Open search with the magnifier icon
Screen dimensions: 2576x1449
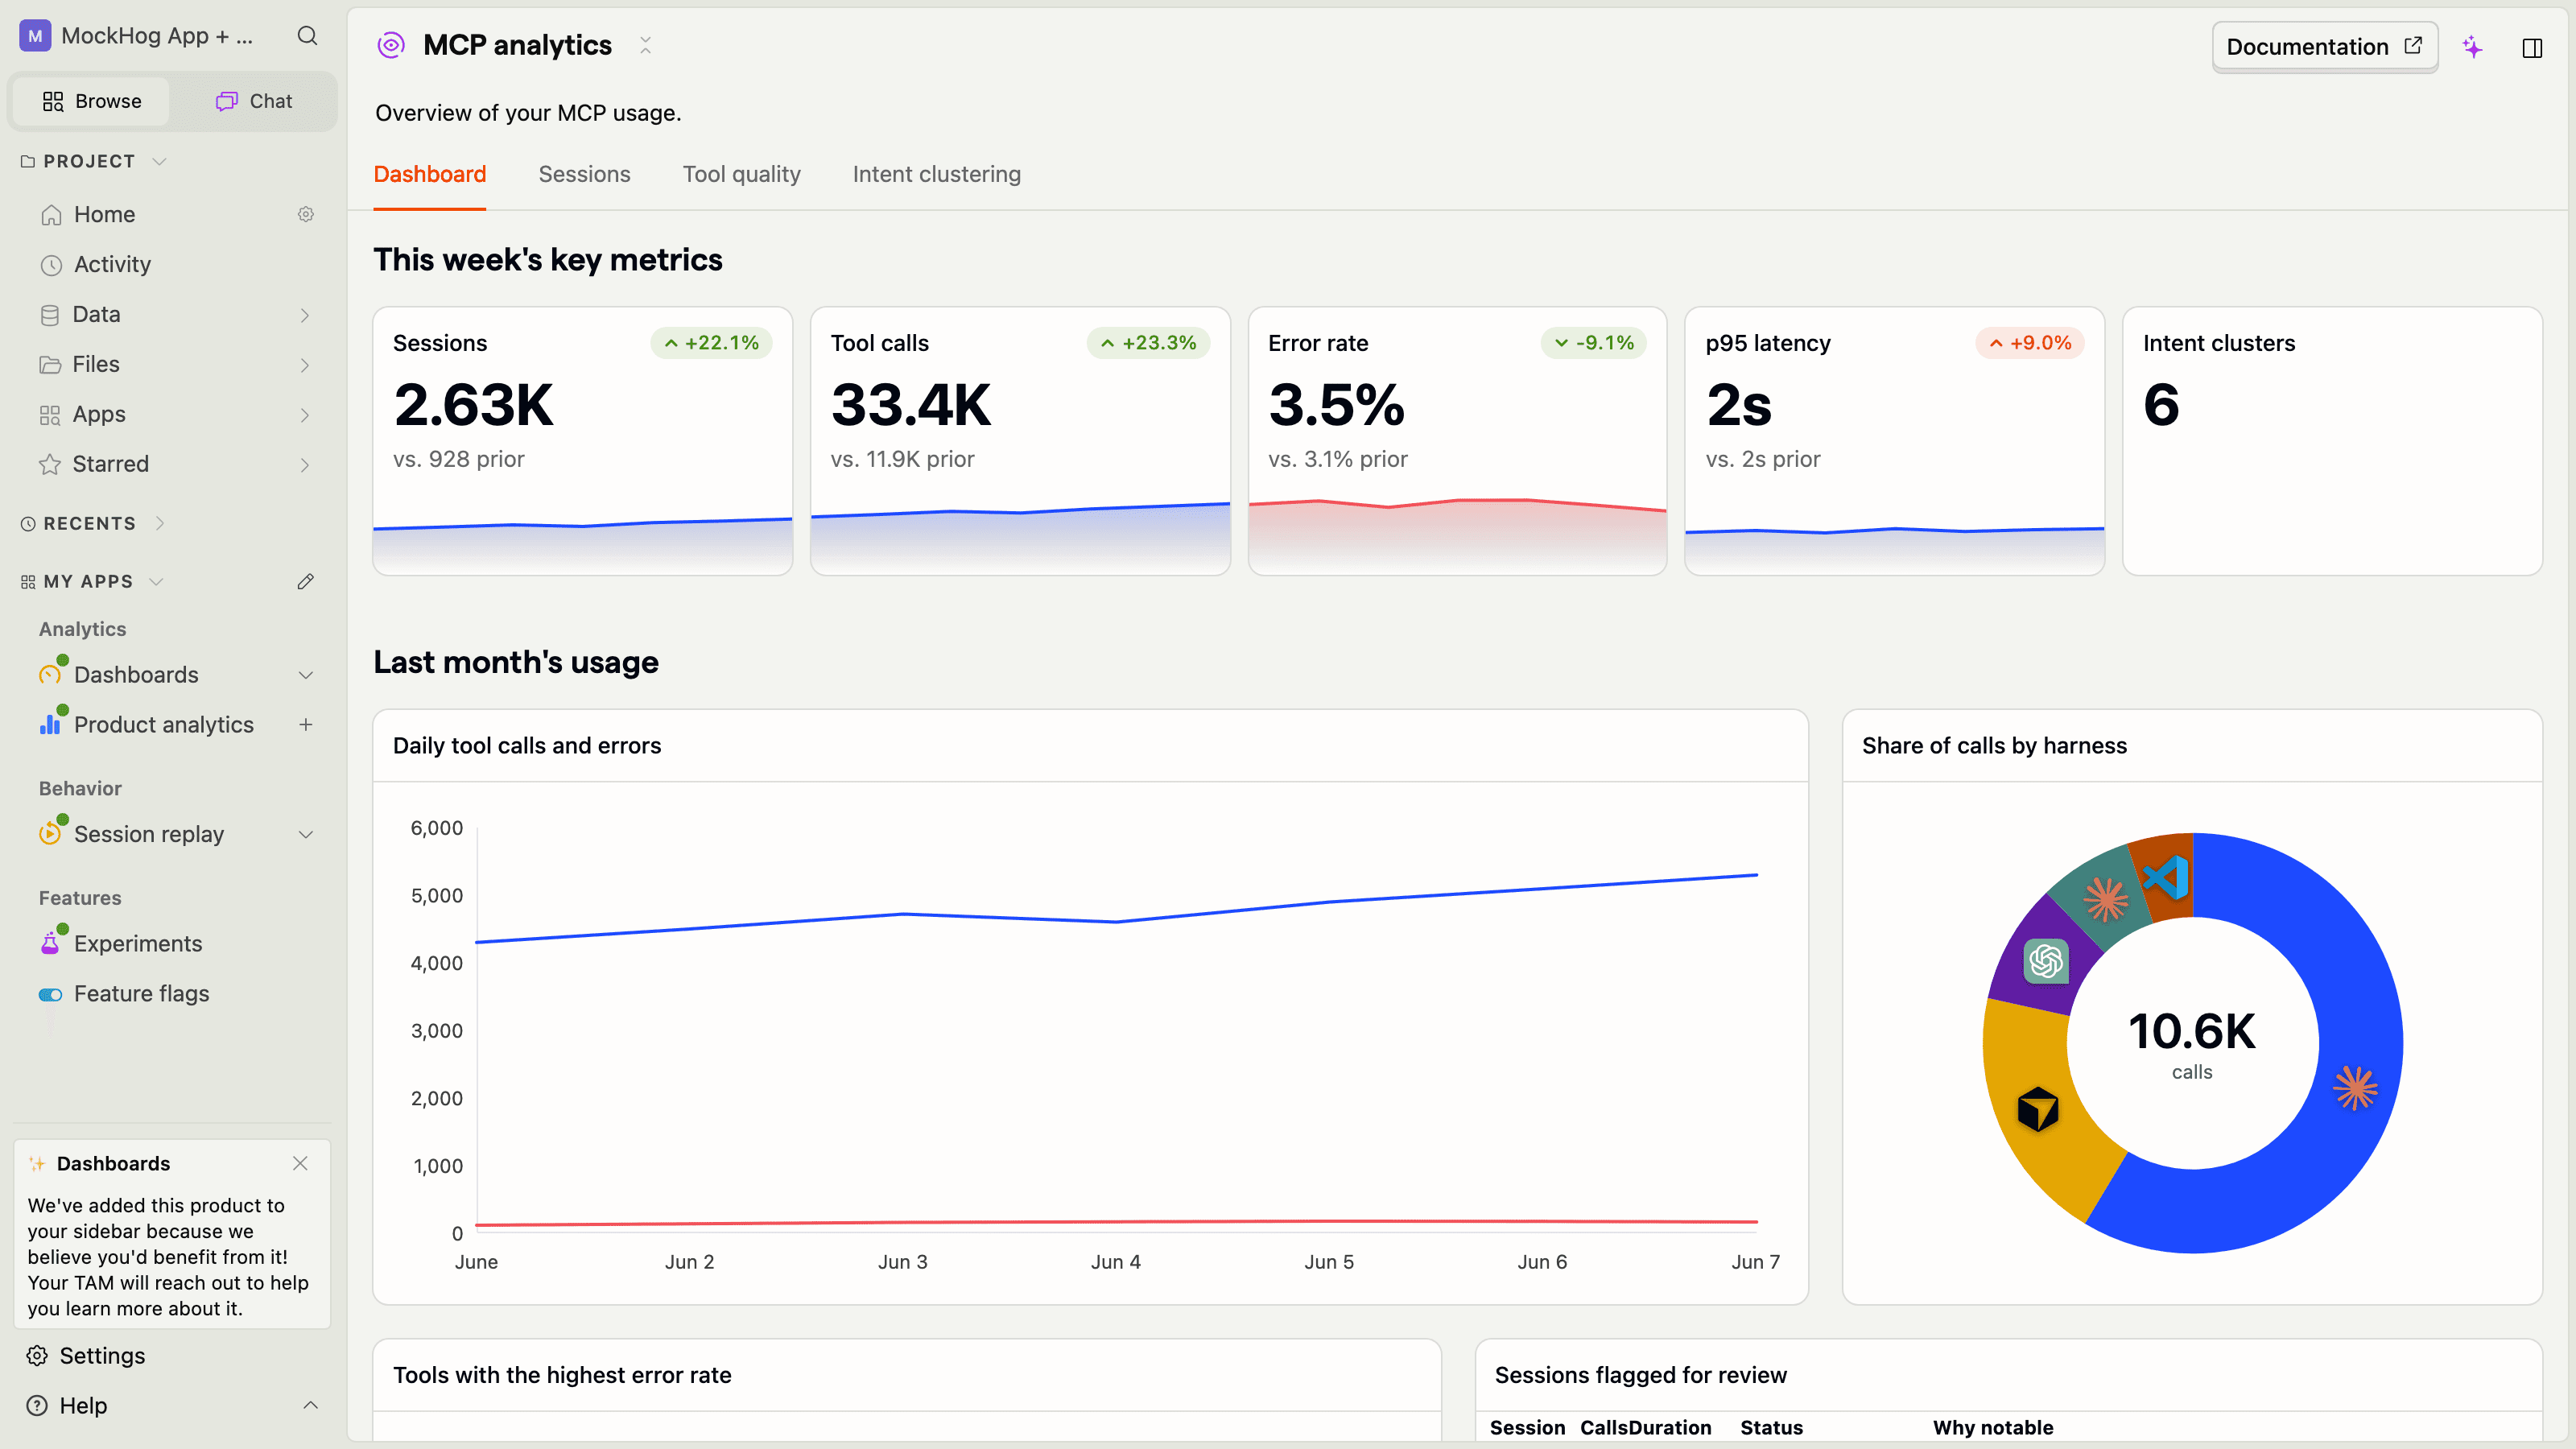[307, 36]
